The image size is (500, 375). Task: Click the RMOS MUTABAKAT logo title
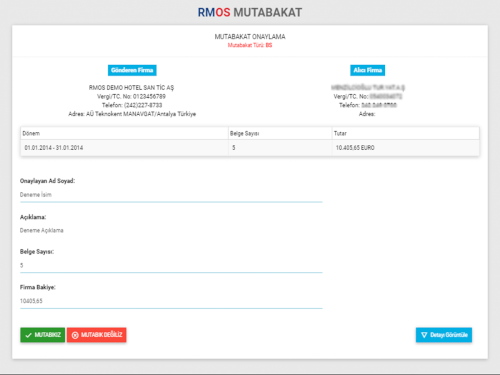pos(250,12)
